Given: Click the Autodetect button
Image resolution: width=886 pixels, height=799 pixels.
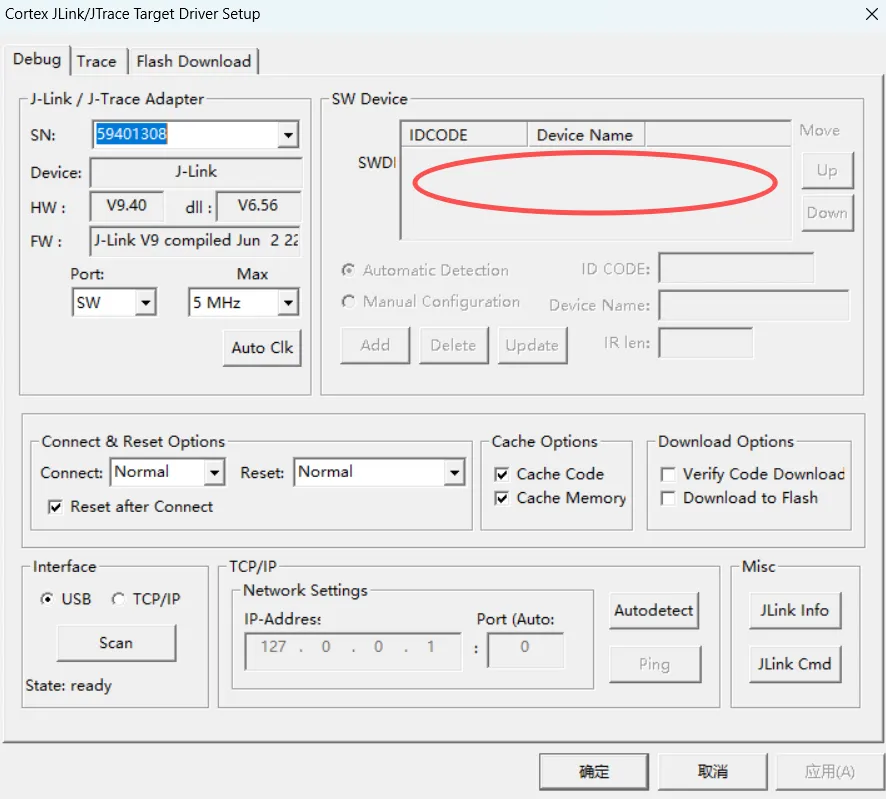Looking at the screenshot, I should (x=654, y=610).
